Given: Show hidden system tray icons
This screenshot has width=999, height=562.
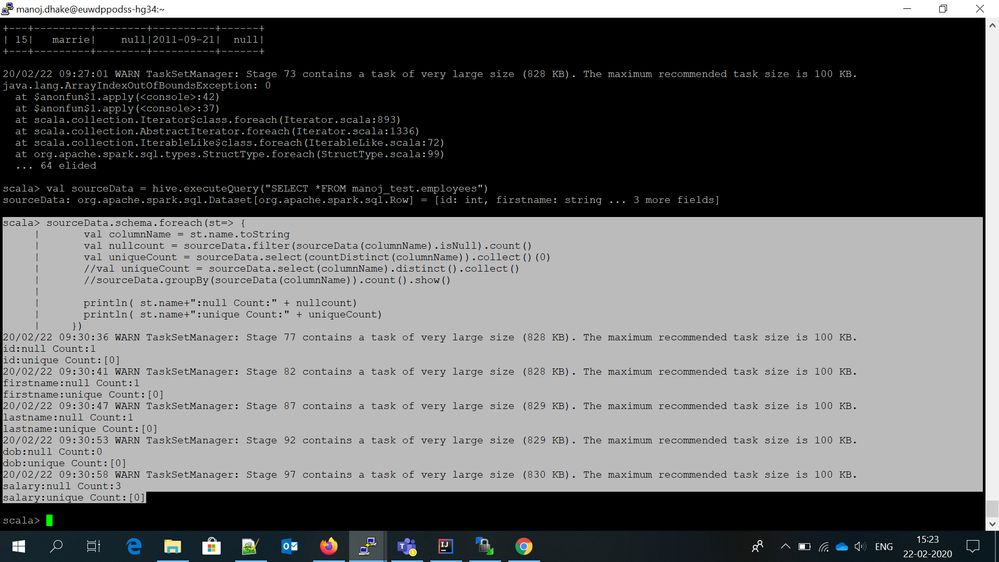Looking at the screenshot, I should (x=786, y=547).
